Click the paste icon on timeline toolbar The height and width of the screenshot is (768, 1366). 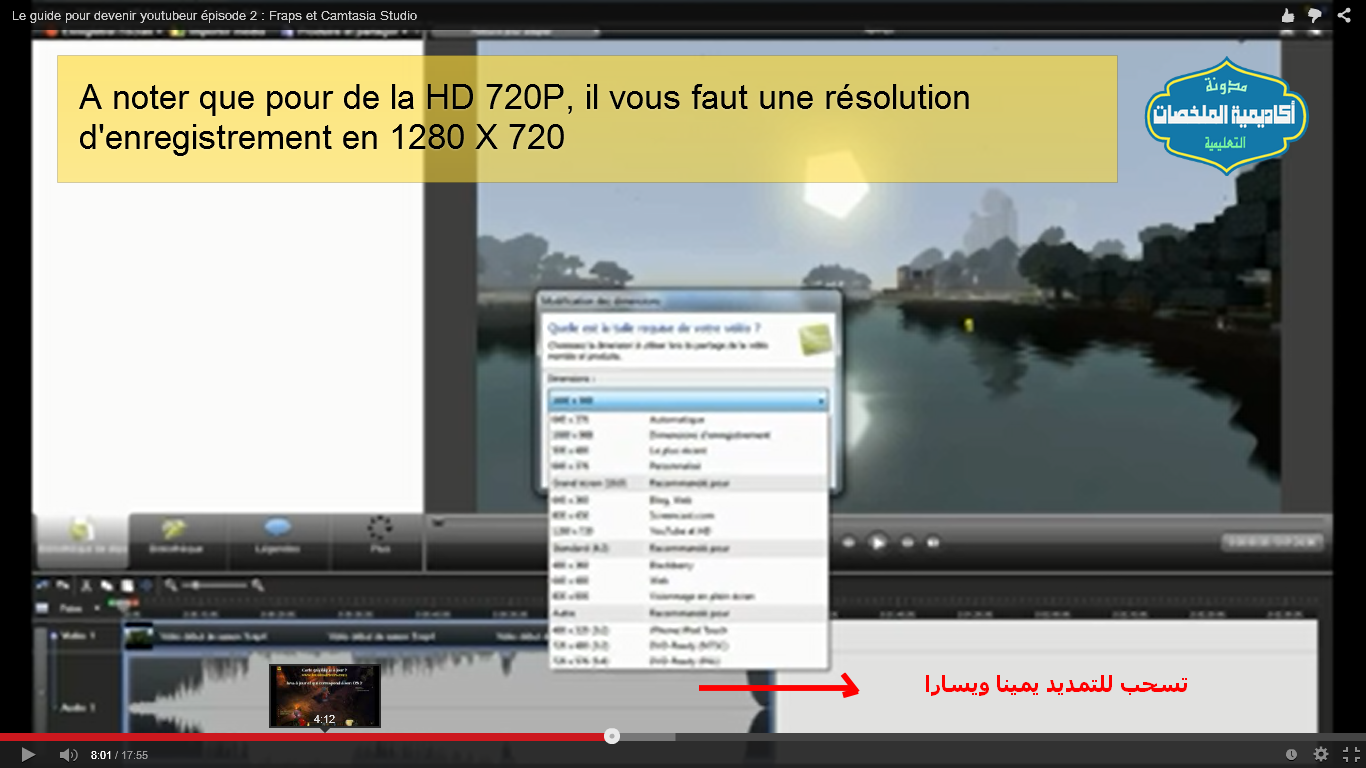point(146,585)
